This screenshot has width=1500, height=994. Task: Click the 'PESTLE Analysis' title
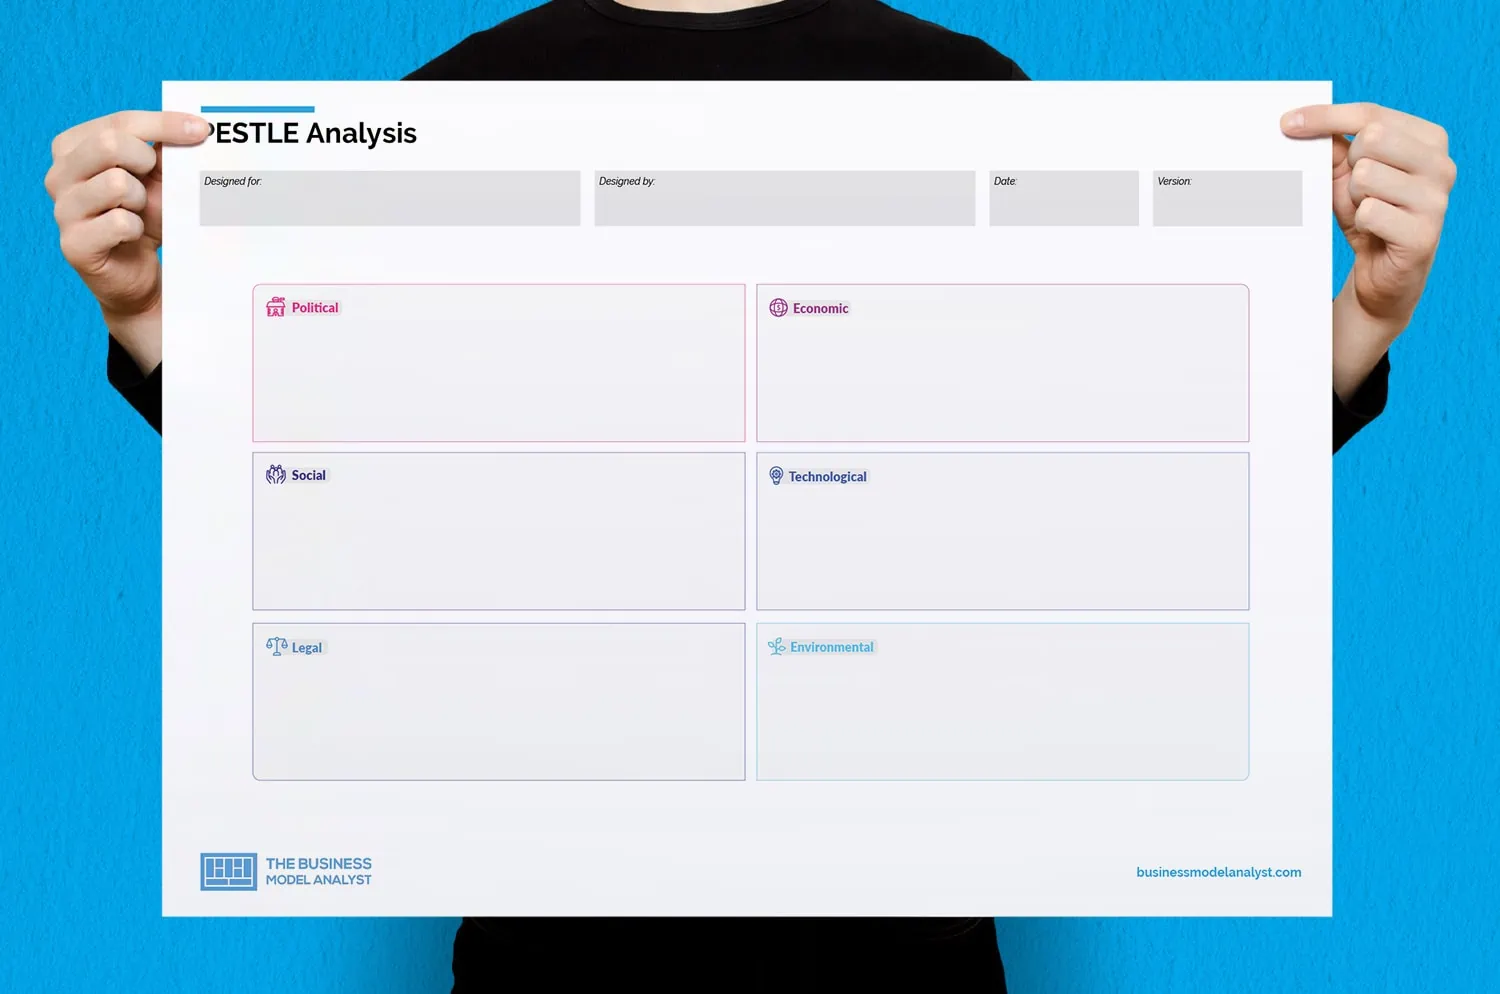(312, 133)
